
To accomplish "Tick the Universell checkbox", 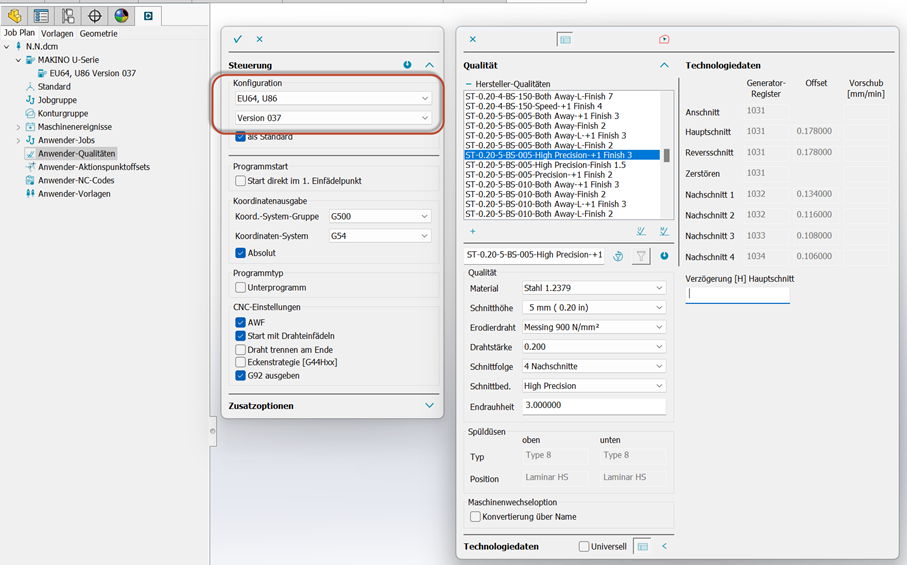I will click(584, 547).
